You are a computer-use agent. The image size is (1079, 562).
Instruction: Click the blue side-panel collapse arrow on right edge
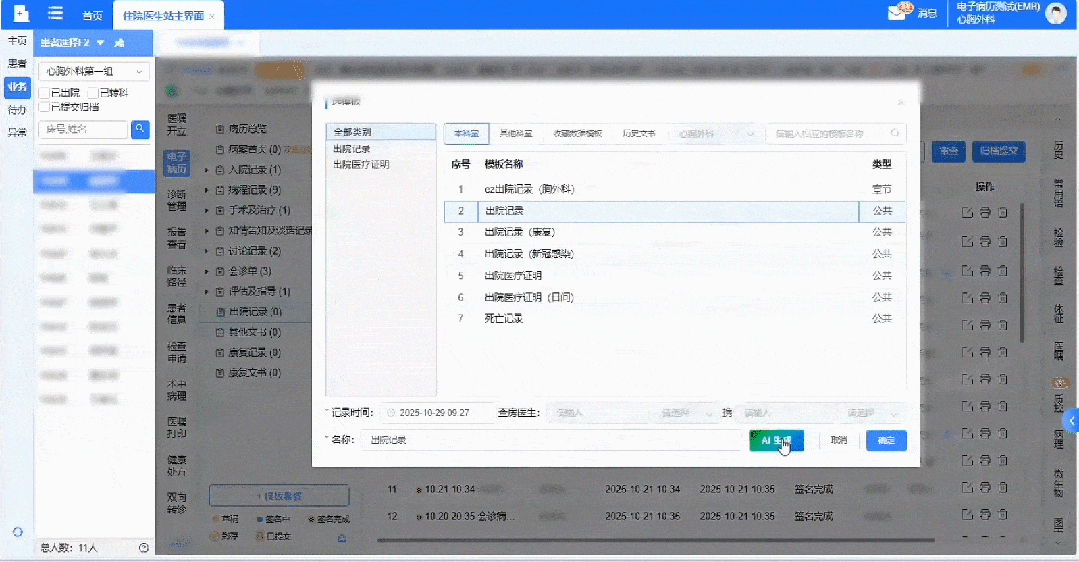click(1072, 420)
